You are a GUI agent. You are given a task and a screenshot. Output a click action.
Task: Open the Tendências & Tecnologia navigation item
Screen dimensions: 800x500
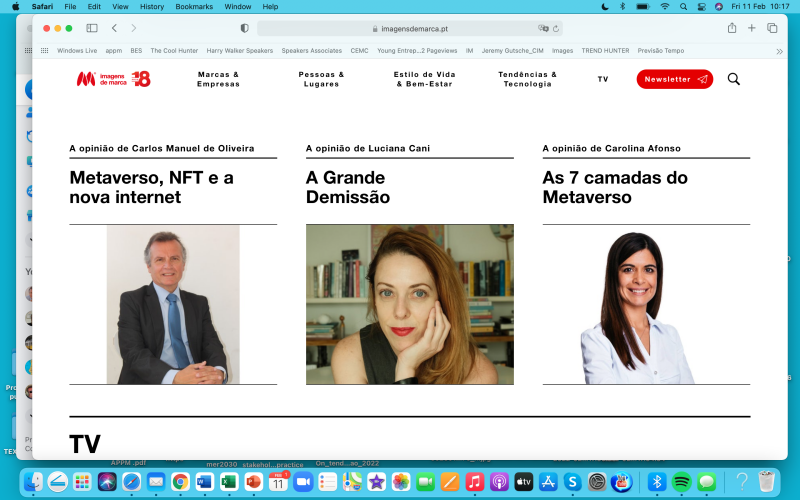[528, 79]
